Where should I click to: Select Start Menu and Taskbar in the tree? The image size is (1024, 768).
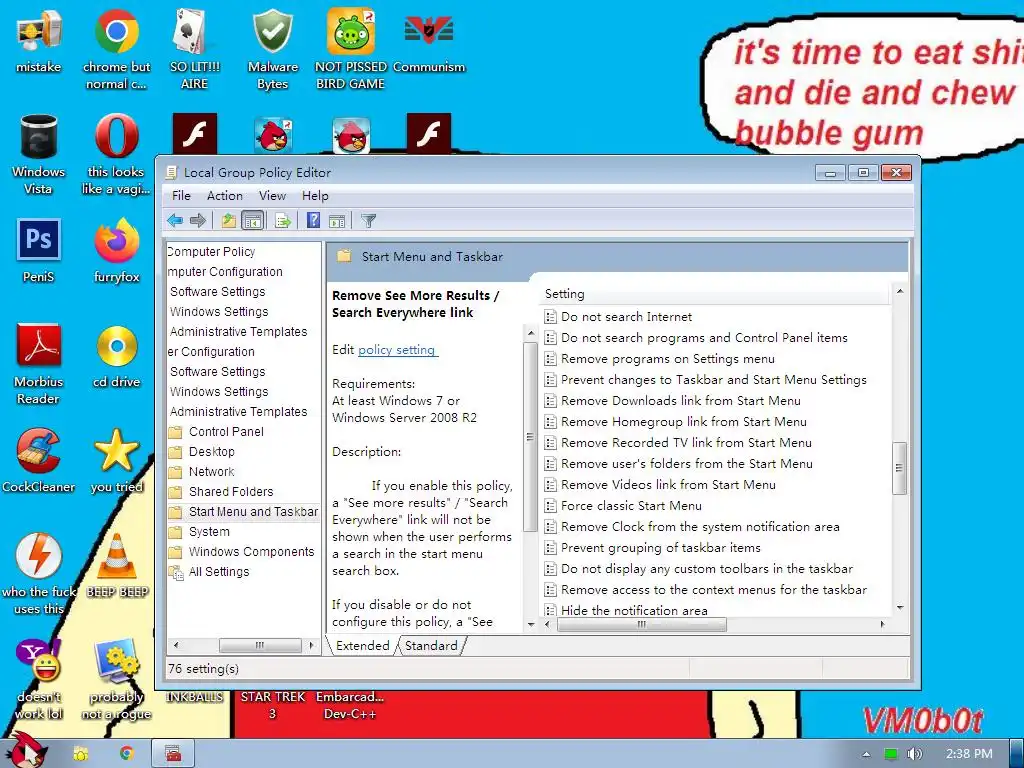coord(253,512)
